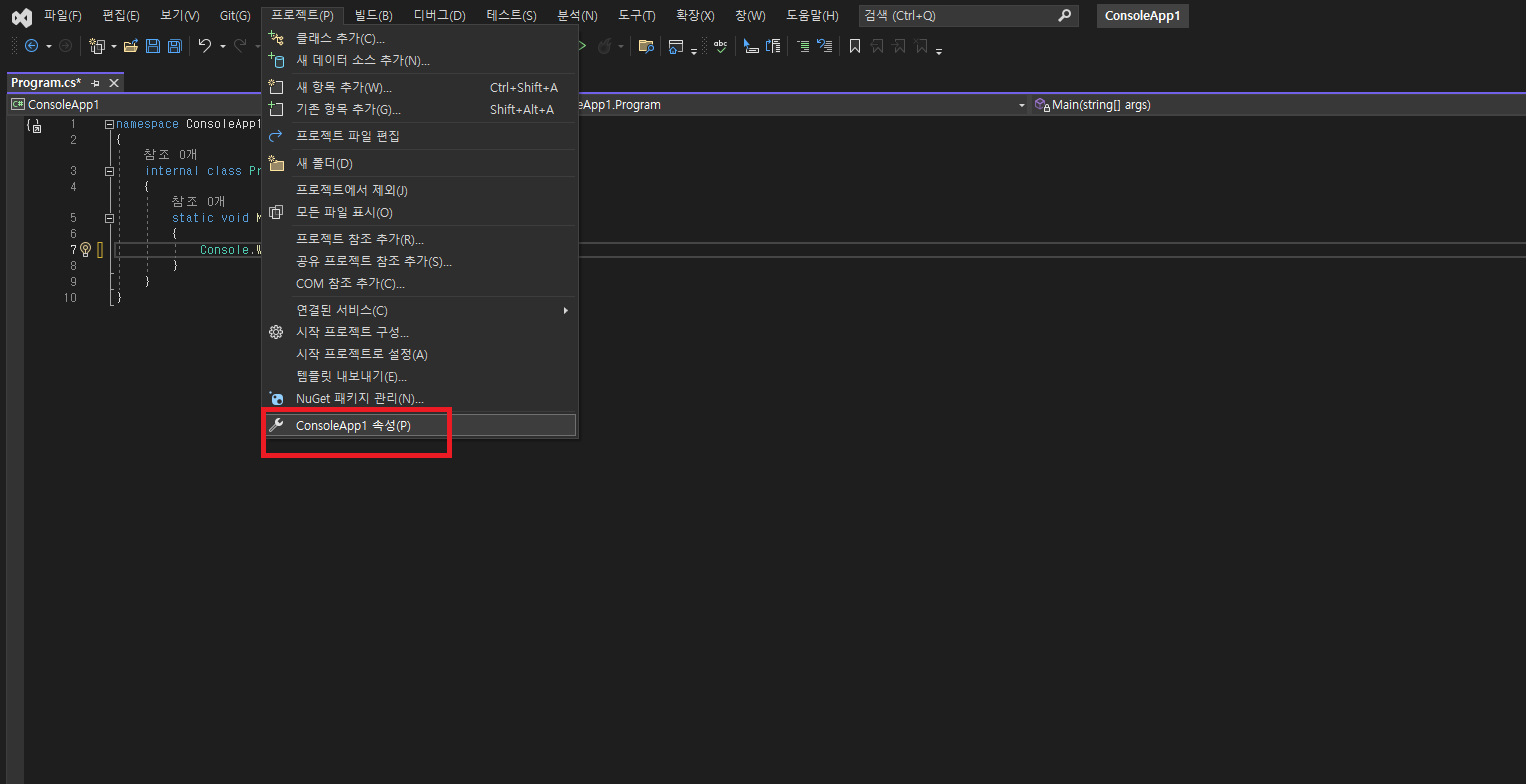1526x784 pixels.
Task: Click the new project toolbar icon
Action: click(x=97, y=46)
